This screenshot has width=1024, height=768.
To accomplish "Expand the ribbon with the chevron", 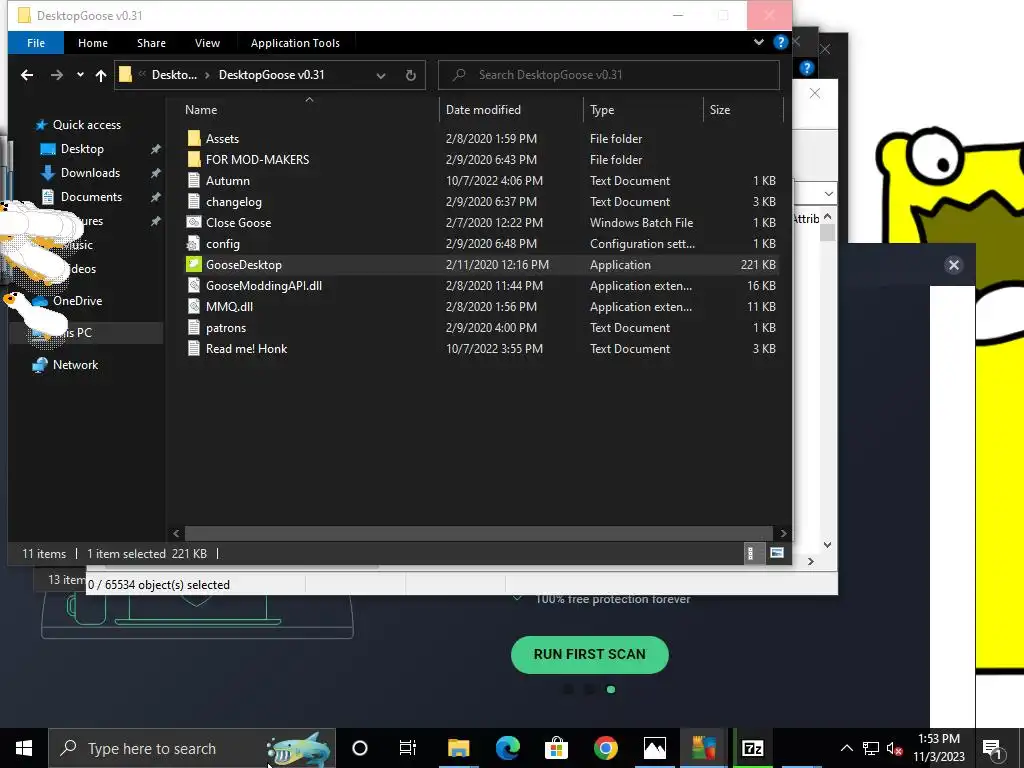I will click(x=759, y=42).
